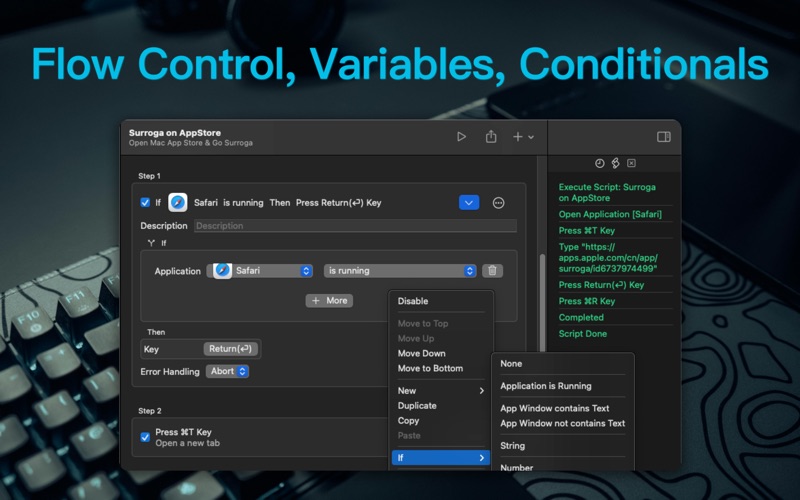
Task: Clear log with the X box icon
Action: 631,163
